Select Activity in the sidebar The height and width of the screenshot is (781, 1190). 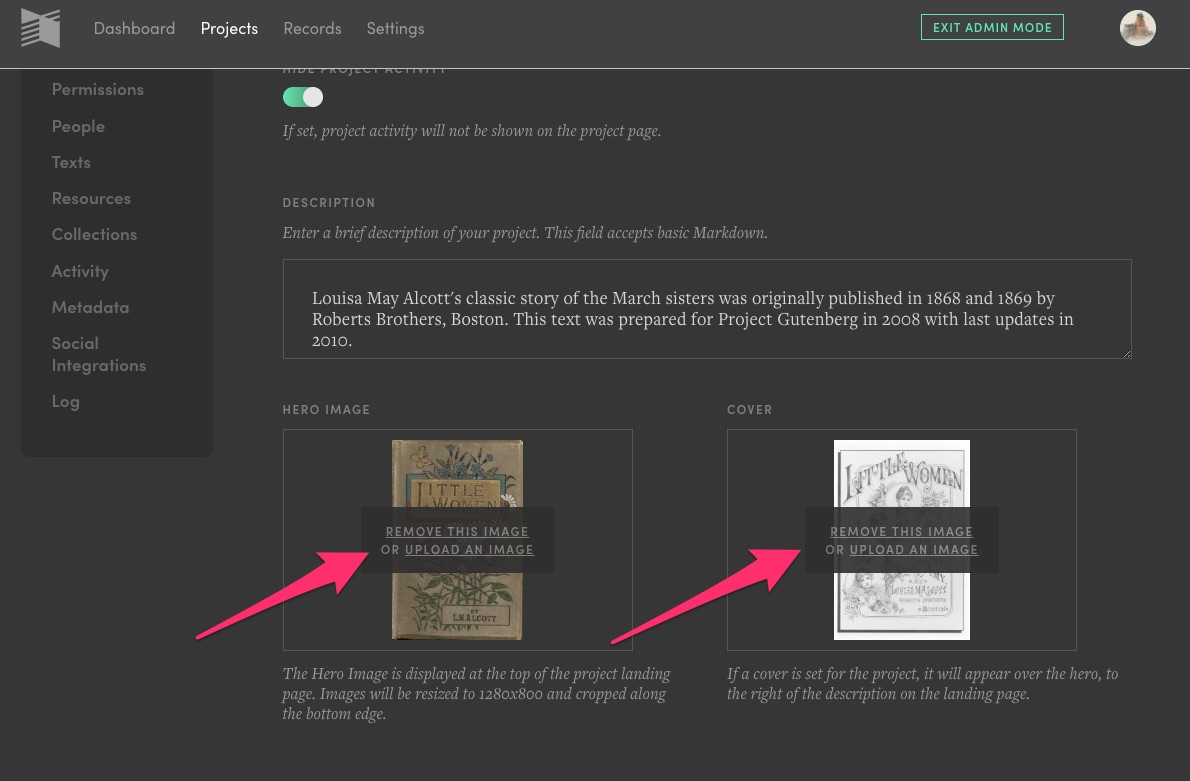(80, 271)
